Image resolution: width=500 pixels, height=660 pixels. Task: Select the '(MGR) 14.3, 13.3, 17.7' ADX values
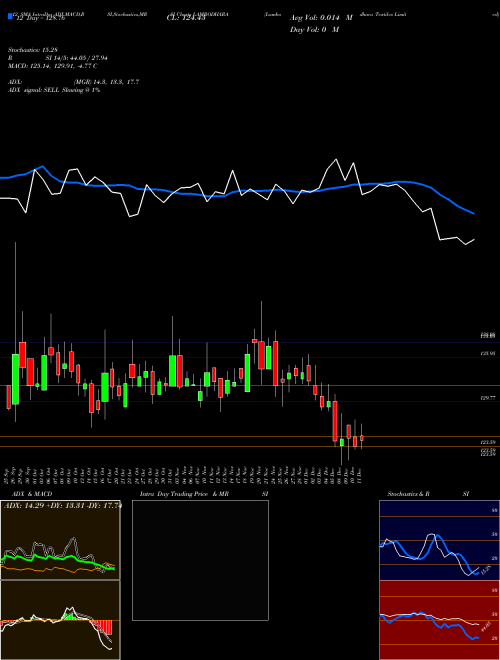(106, 82)
